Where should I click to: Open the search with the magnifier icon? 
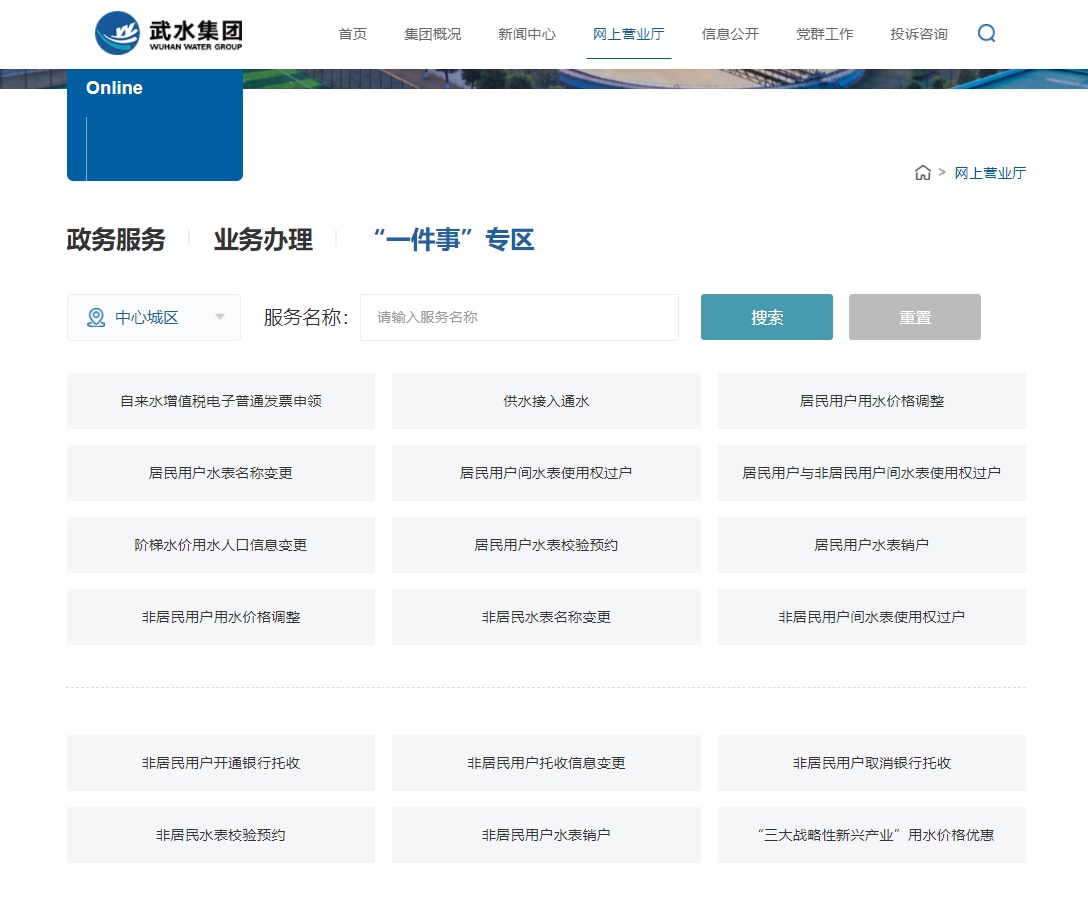tap(987, 33)
